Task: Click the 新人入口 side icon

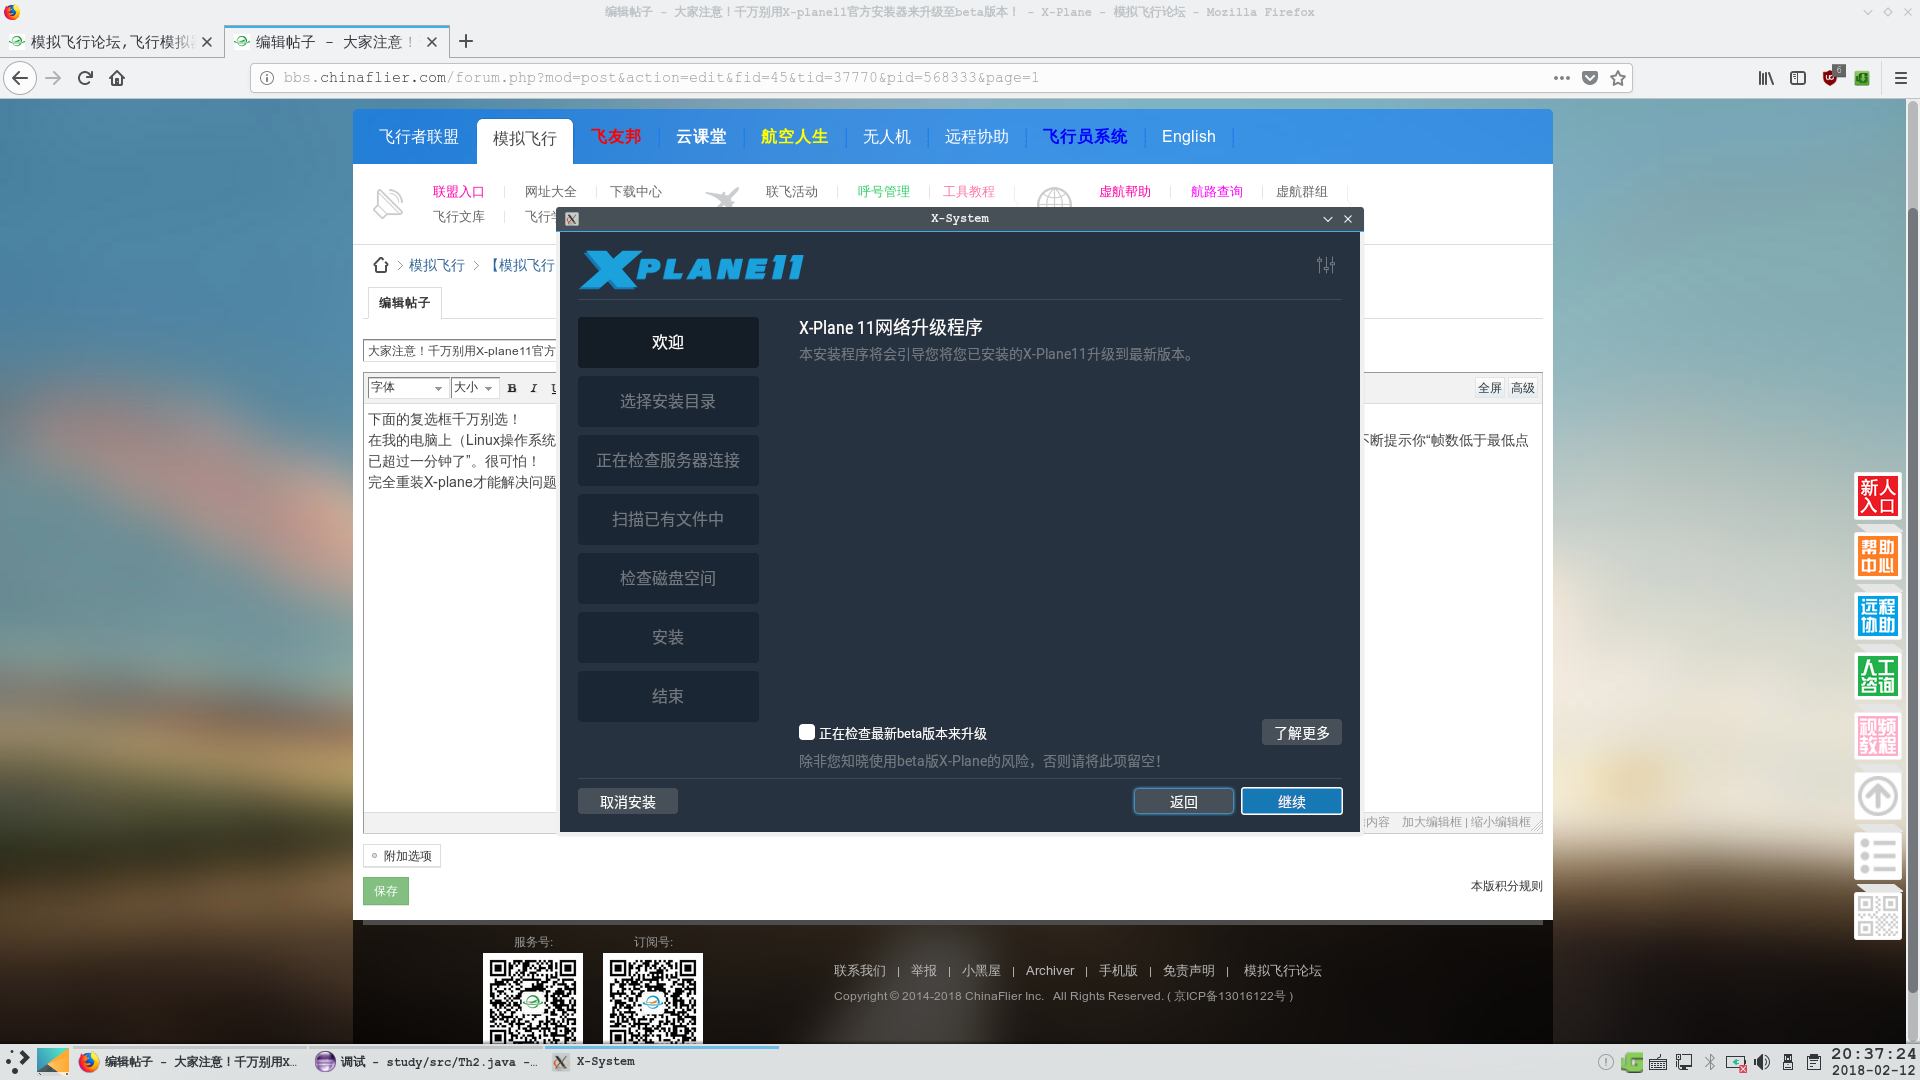Action: point(1878,496)
